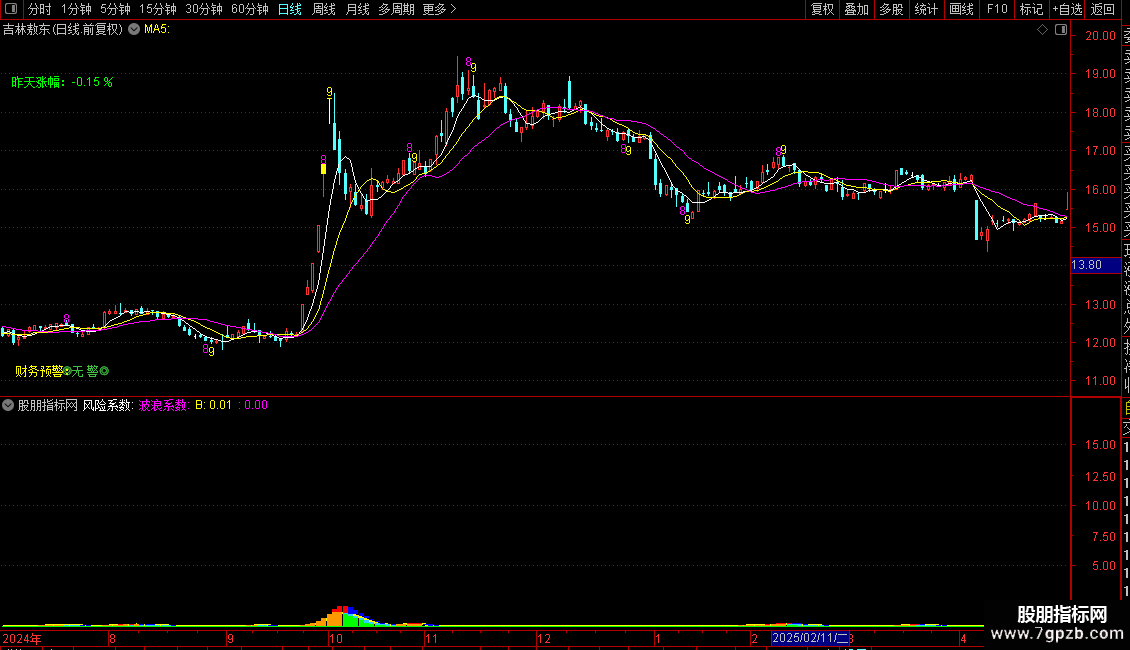Toggle the right side panel icon
Screen dimensions: 1130x650
[1061, 30]
